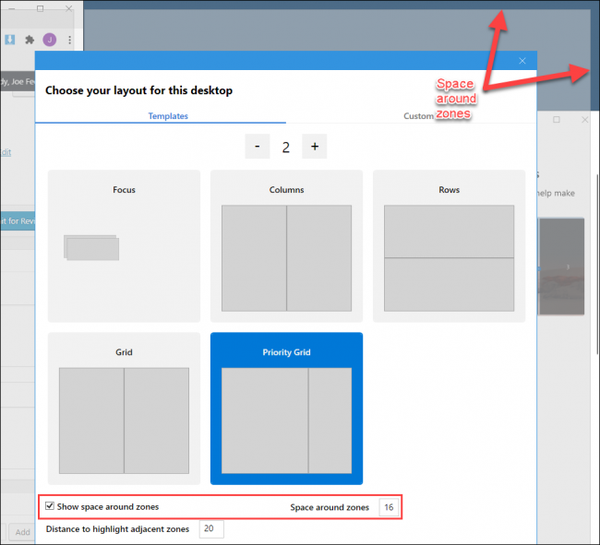Open the browser three-dot menu
This screenshot has width=600, height=545.
point(69,40)
